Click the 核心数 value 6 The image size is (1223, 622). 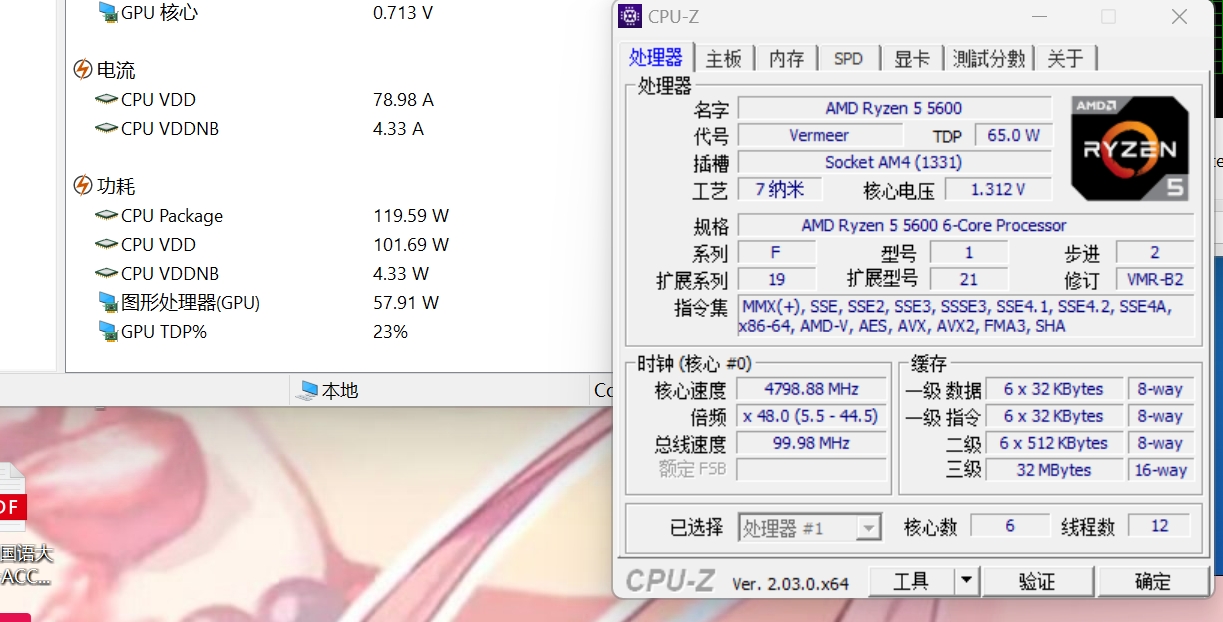[x=1010, y=526]
